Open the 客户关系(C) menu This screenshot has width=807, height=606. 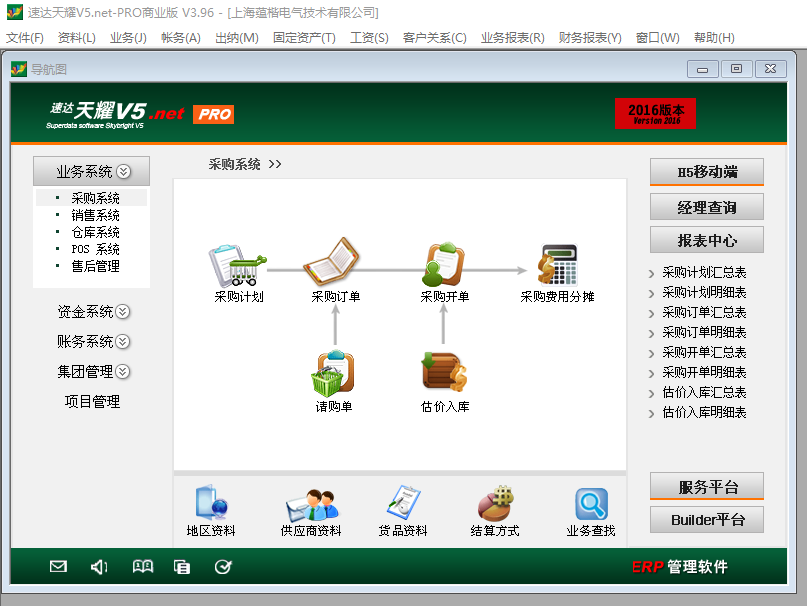click(434, 38)
